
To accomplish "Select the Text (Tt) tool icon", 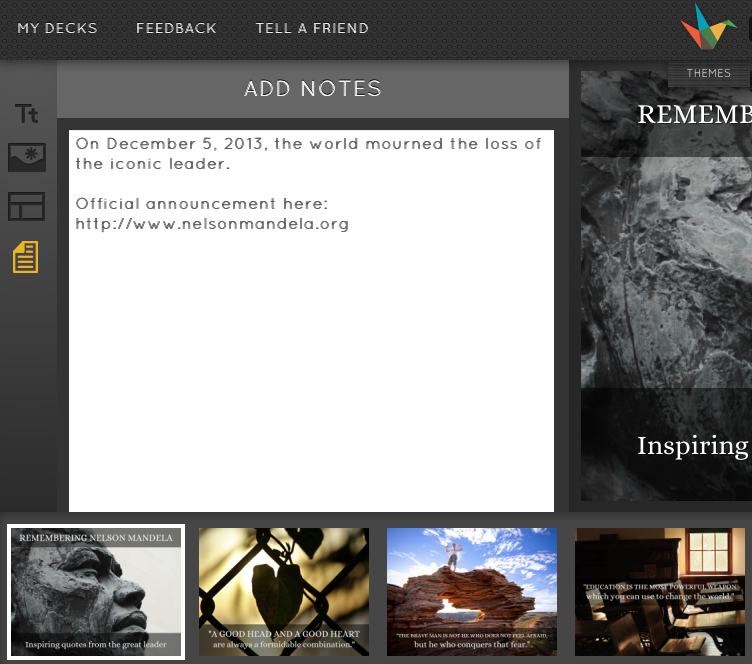I will (26, 114).
